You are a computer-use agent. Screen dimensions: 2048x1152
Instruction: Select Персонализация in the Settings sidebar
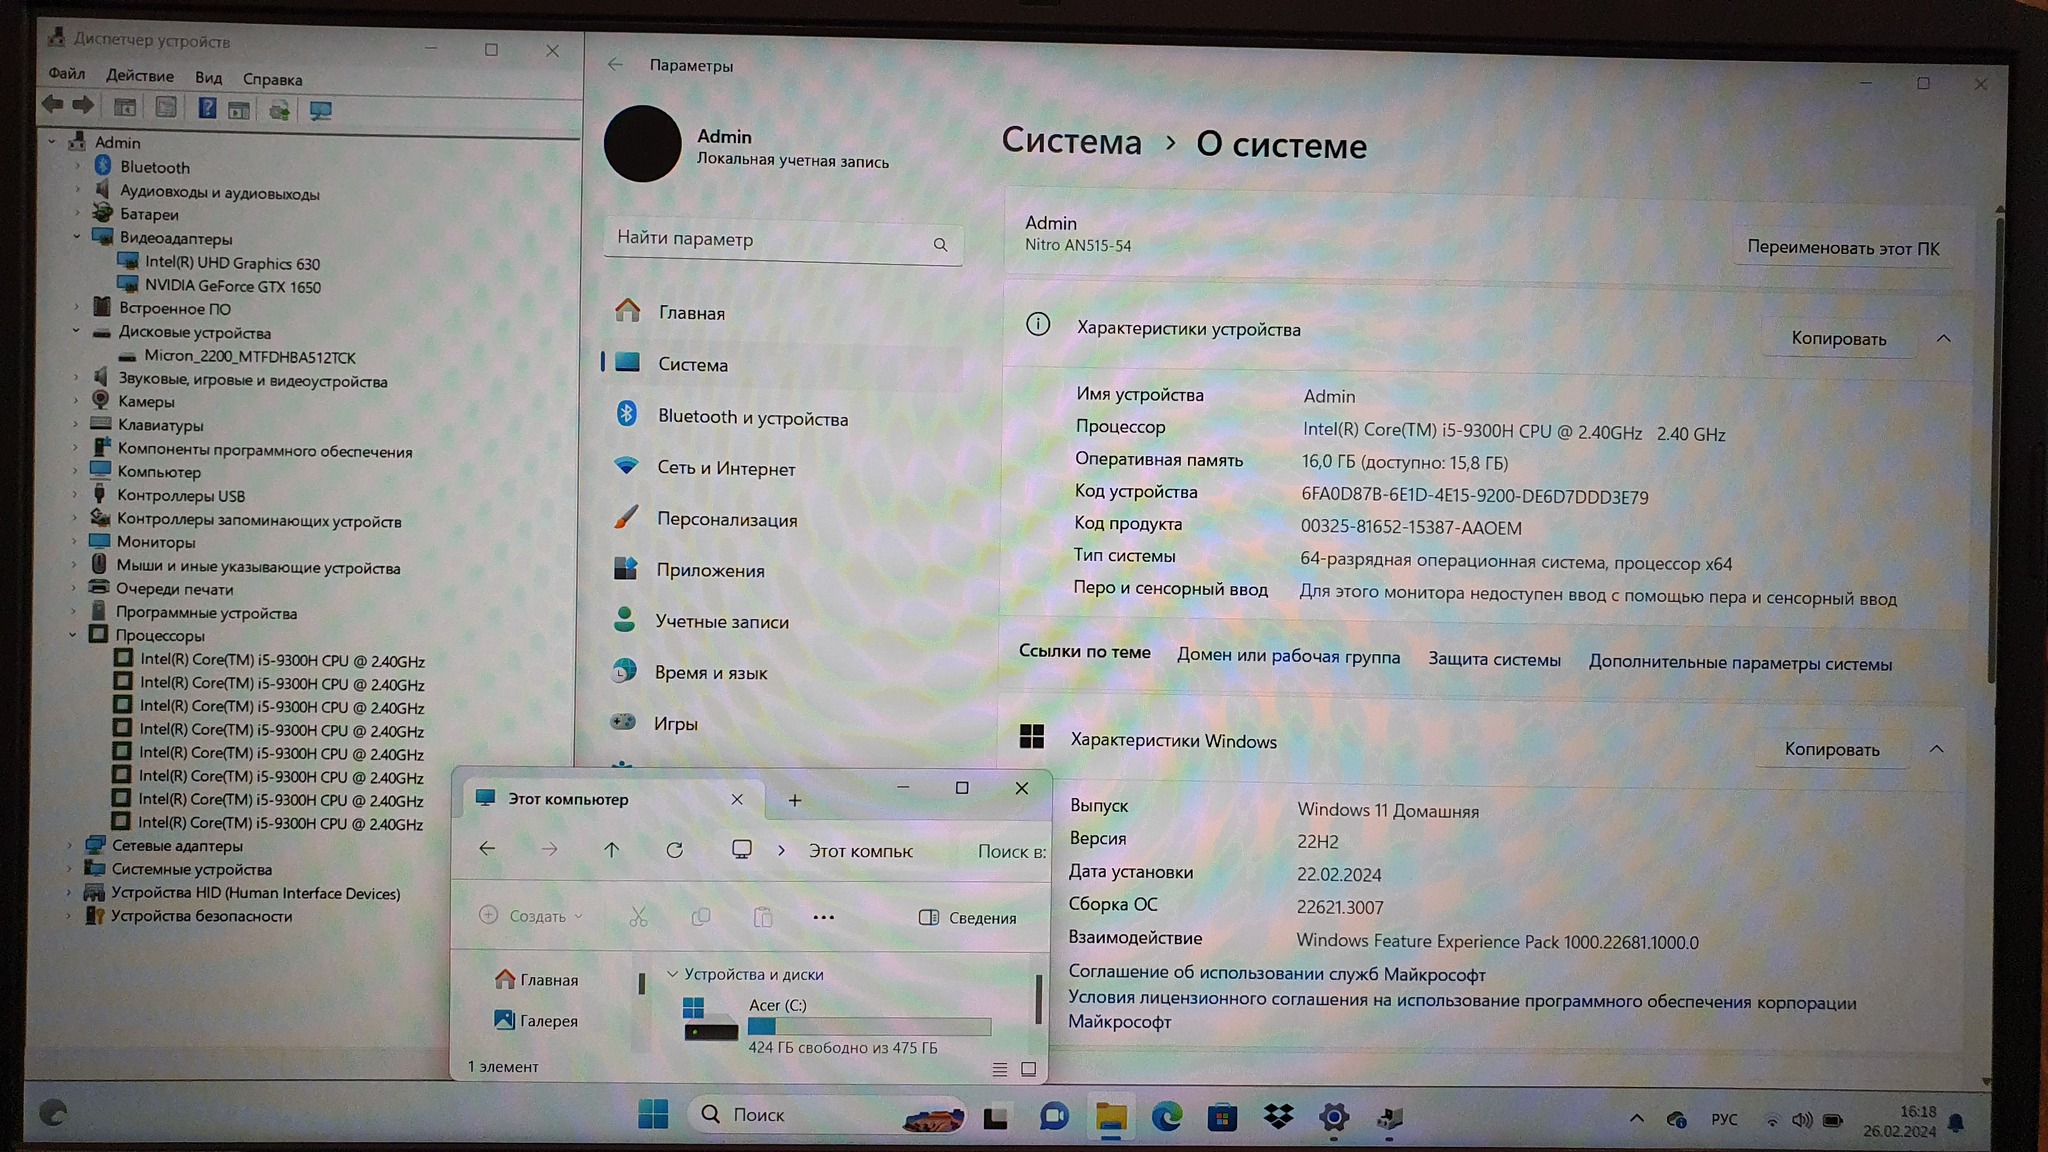click(x=726, y=520)
